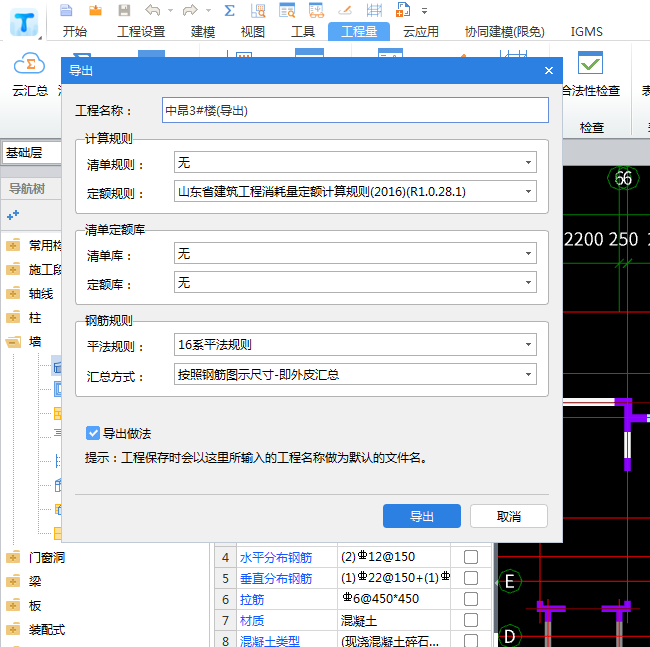Expand the 轴线 folder in navigation tree

pyautogui.click(x=13, y=293)
